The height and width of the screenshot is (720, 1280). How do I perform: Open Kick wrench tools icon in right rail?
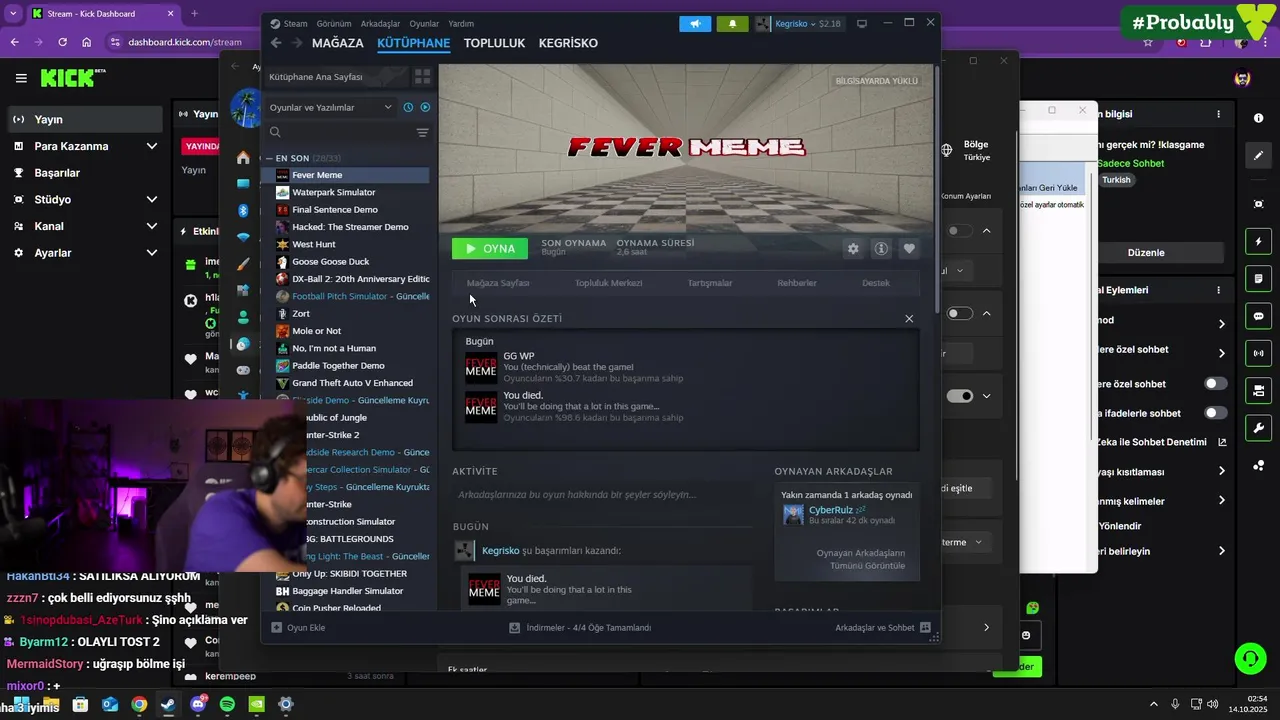point(1258,428)
